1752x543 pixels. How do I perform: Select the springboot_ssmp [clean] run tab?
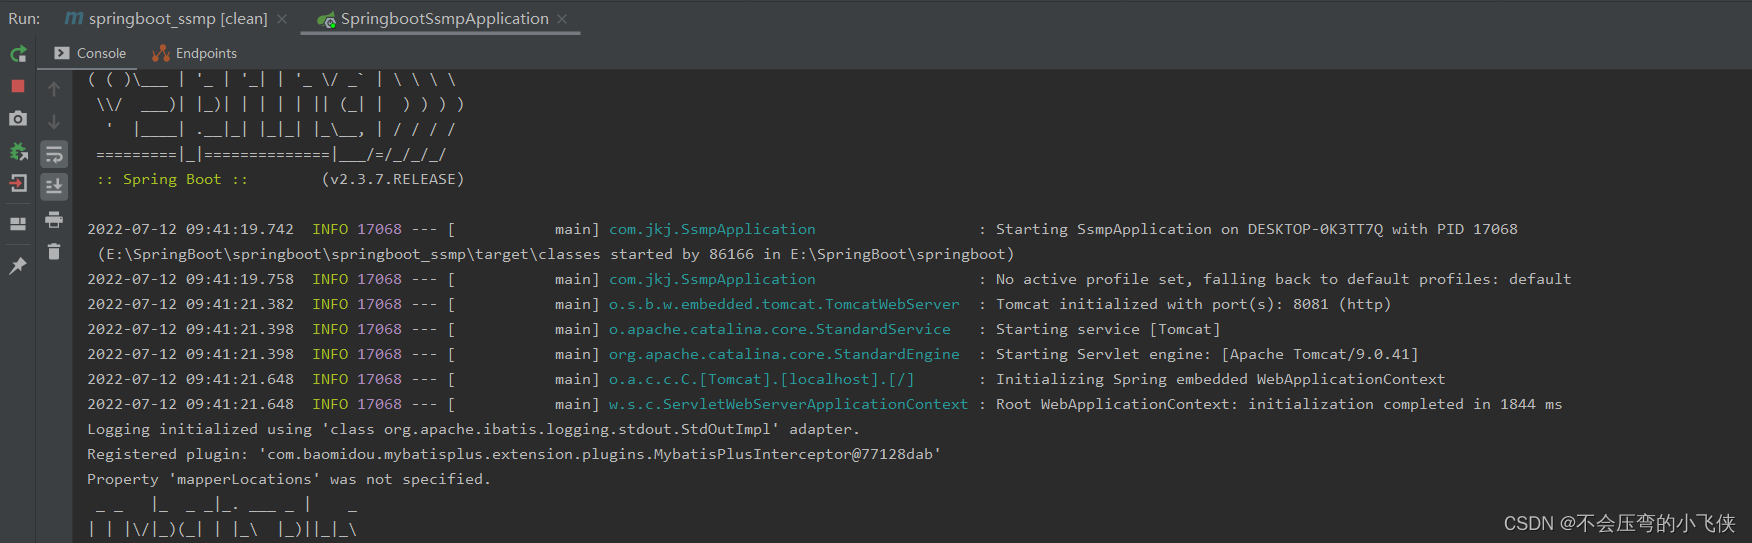(x=168, y=19)
